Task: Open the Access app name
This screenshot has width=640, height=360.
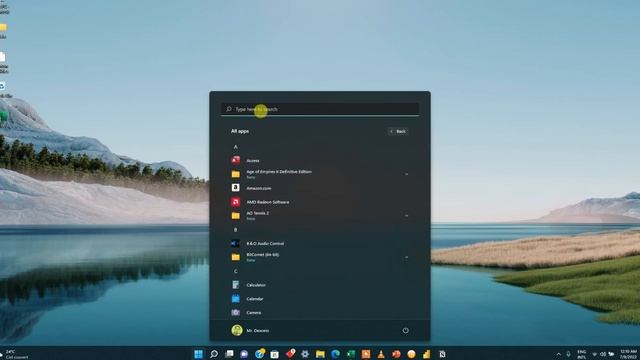Action: click(253, 161)
